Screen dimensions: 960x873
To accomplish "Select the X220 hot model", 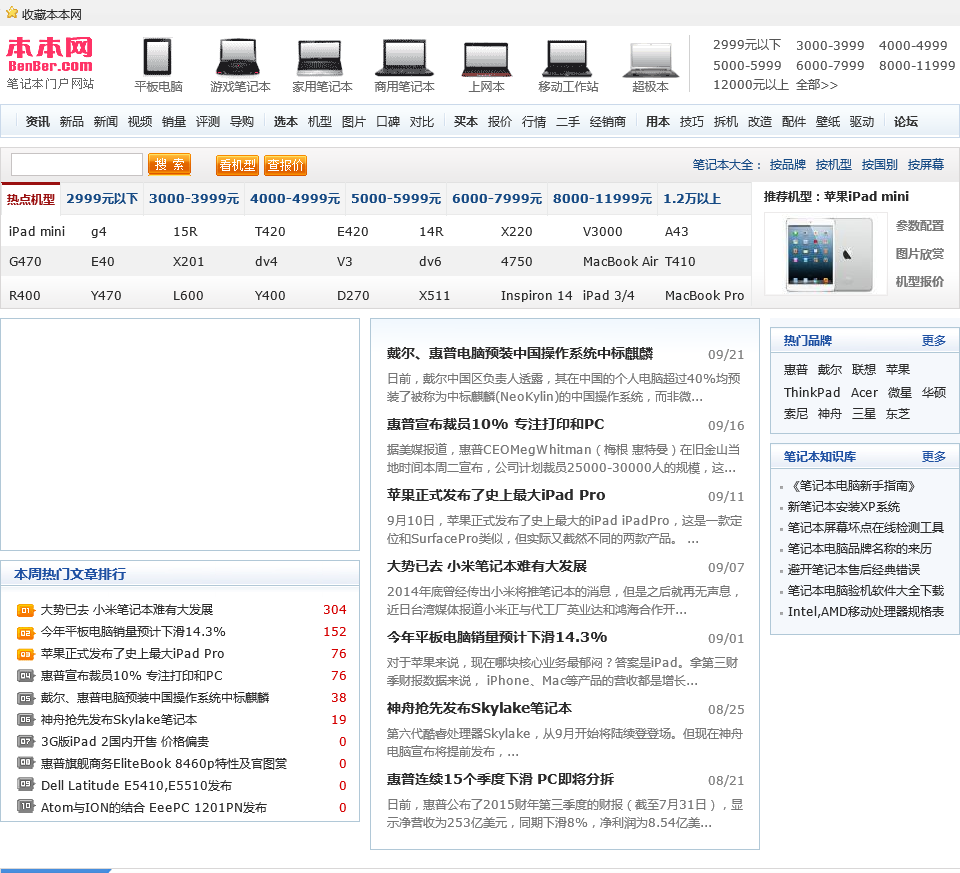I will 516,231.
